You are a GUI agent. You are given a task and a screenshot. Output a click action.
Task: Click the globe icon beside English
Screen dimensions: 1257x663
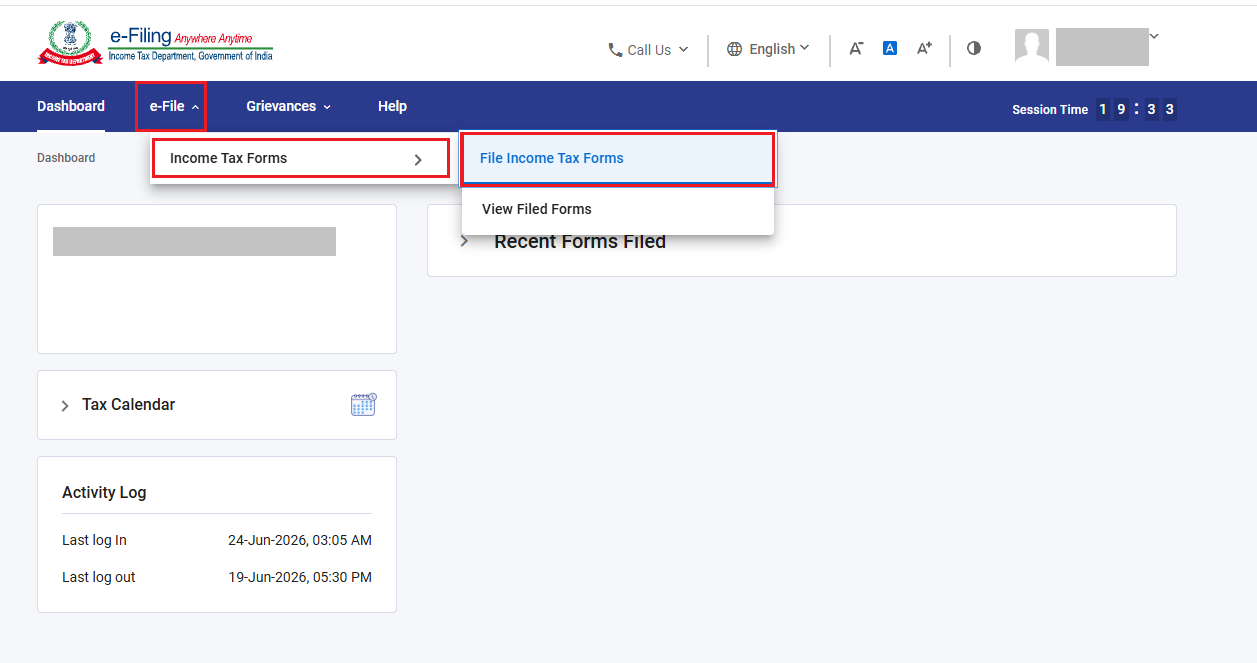click(x=735, y=49)
